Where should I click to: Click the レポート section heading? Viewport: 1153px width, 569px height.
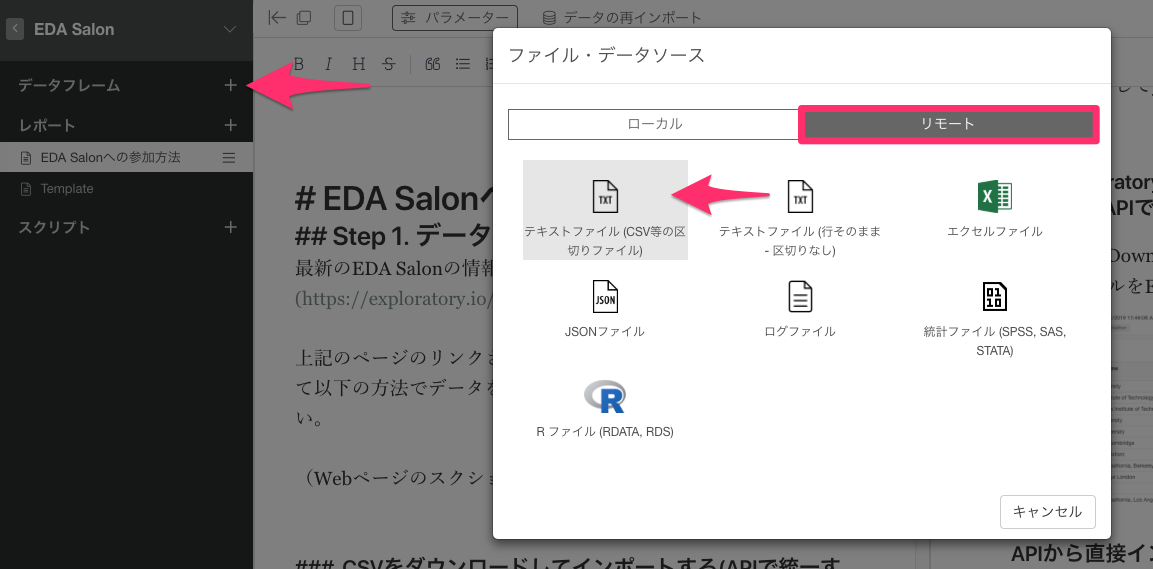click(x=47, y=125)
